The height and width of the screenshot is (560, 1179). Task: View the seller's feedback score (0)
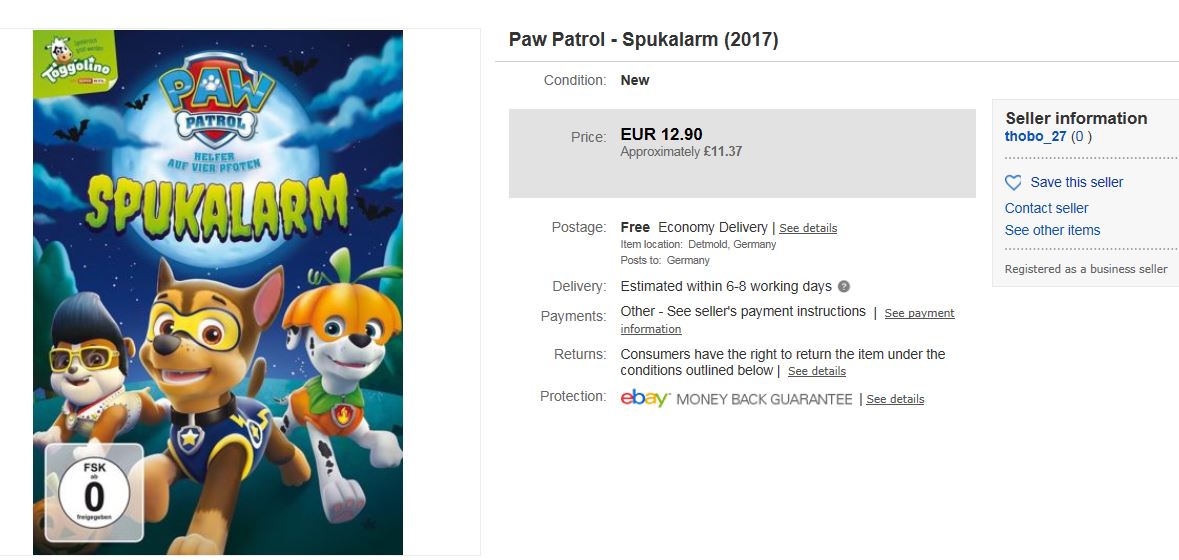click(1081, 137)
